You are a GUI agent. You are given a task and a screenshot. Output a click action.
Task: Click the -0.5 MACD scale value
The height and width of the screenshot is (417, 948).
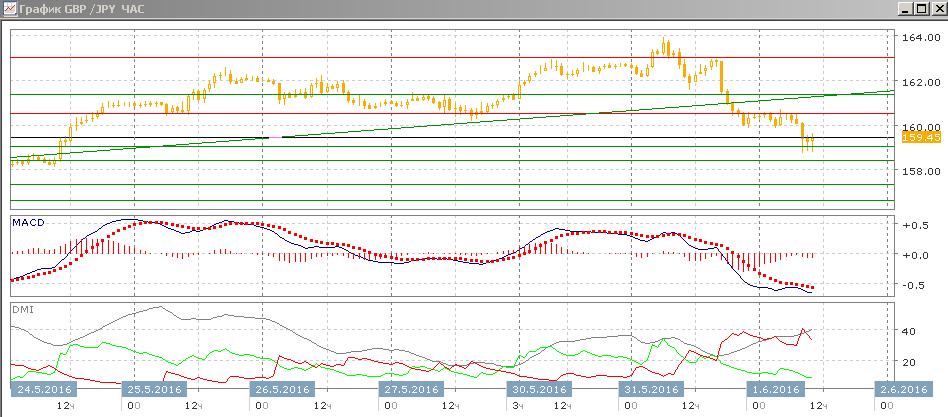point(915,285)
